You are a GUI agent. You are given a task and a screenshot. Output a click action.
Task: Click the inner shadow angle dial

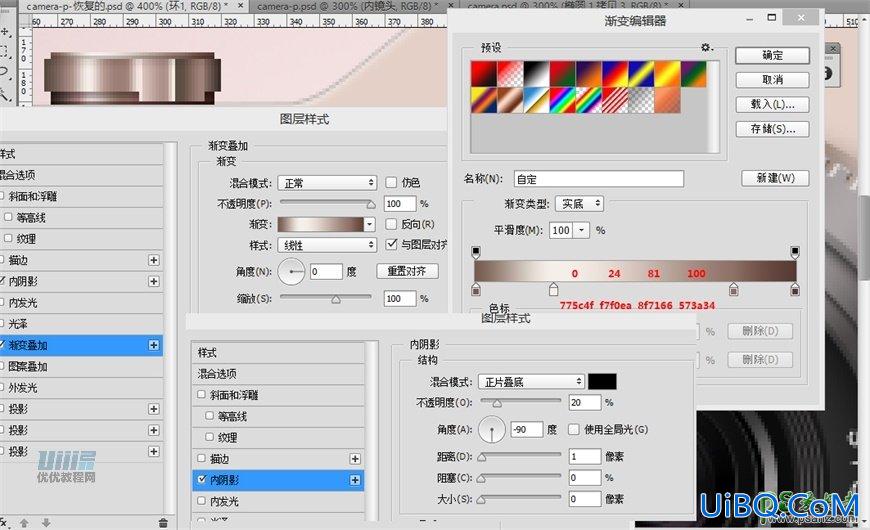pyautogui.click(x=492, y=430)
